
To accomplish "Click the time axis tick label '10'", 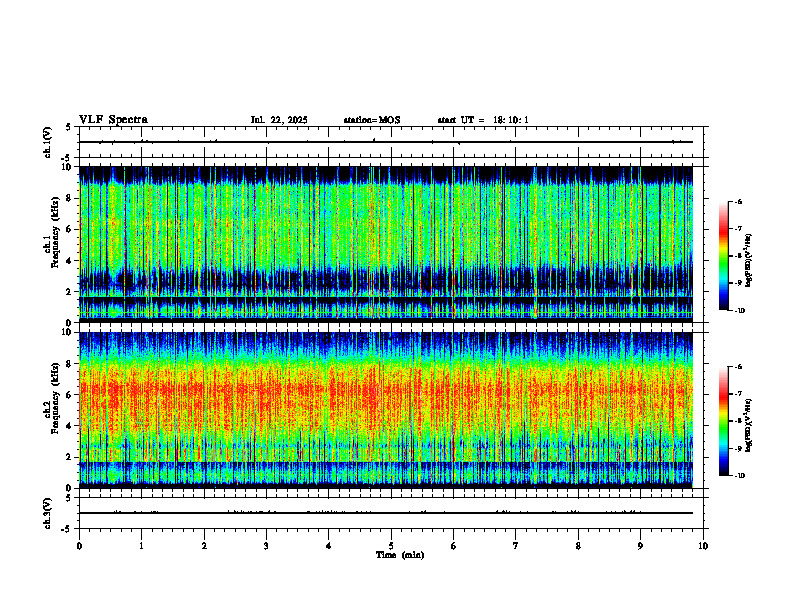I will click(x=703, y=546).
